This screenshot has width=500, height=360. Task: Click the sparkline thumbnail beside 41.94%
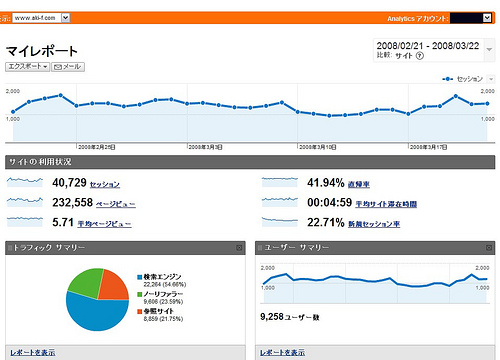point(280,182)
